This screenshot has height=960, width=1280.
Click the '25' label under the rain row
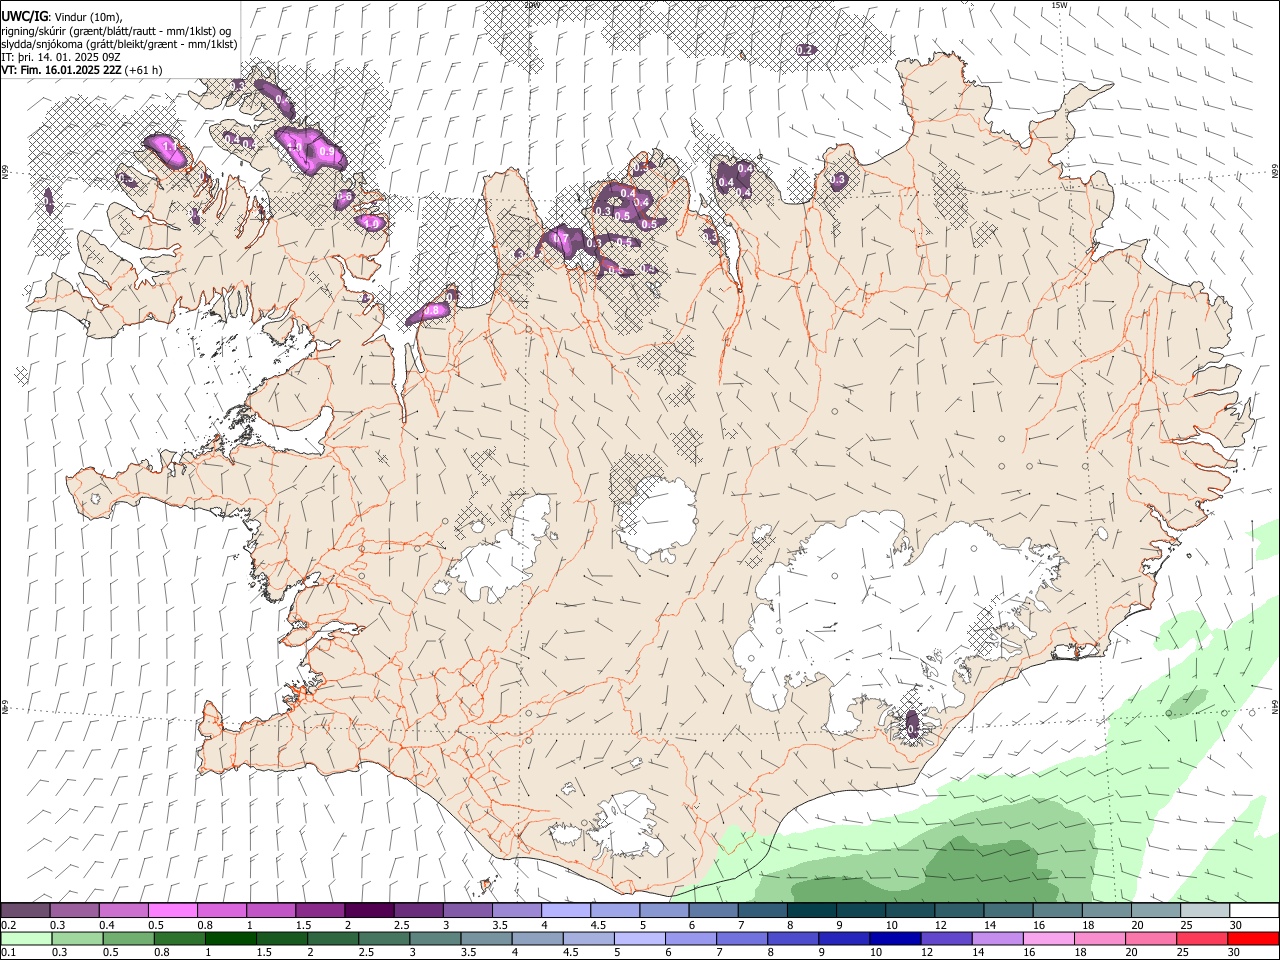(x=1185, y=952)
